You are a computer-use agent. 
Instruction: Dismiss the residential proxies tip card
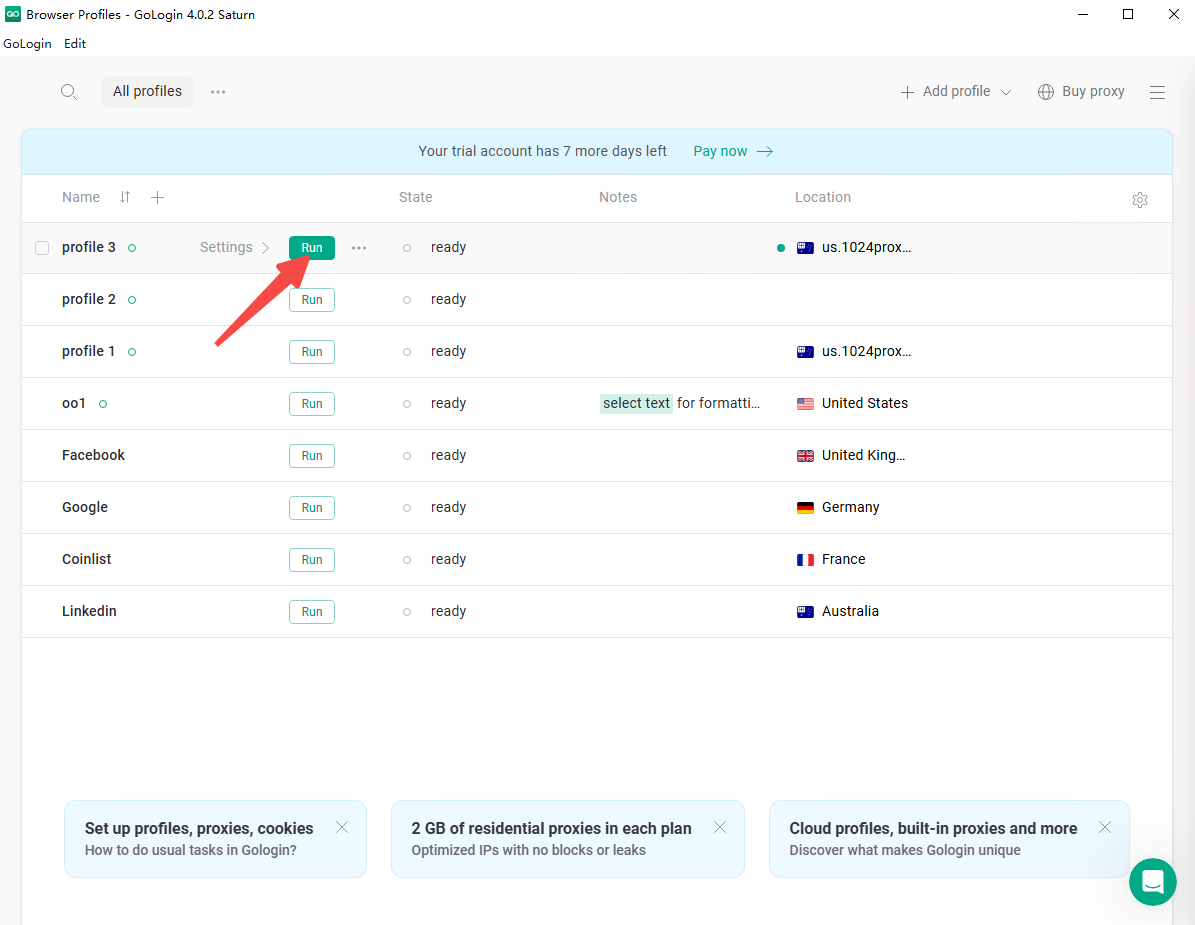pos(720,827)
